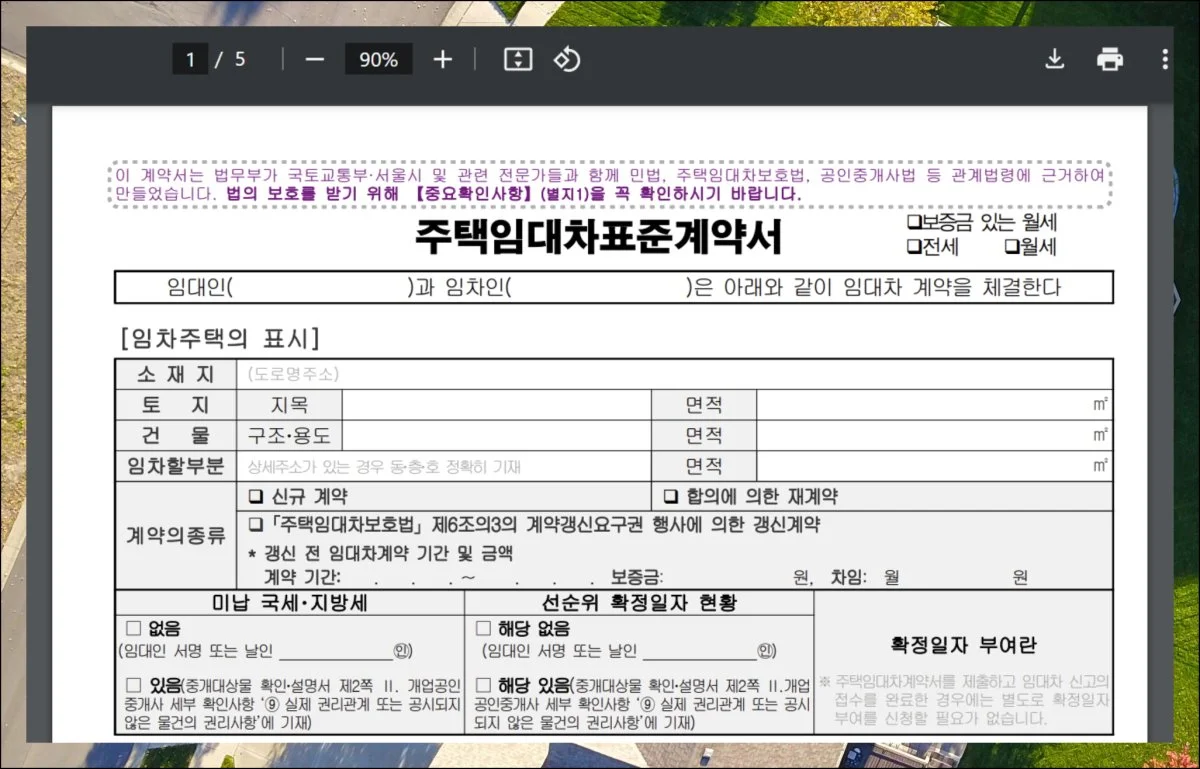Rotate the document counterclockwise
This screenshot has width=1200, height=769.
[x=567, y=60]
